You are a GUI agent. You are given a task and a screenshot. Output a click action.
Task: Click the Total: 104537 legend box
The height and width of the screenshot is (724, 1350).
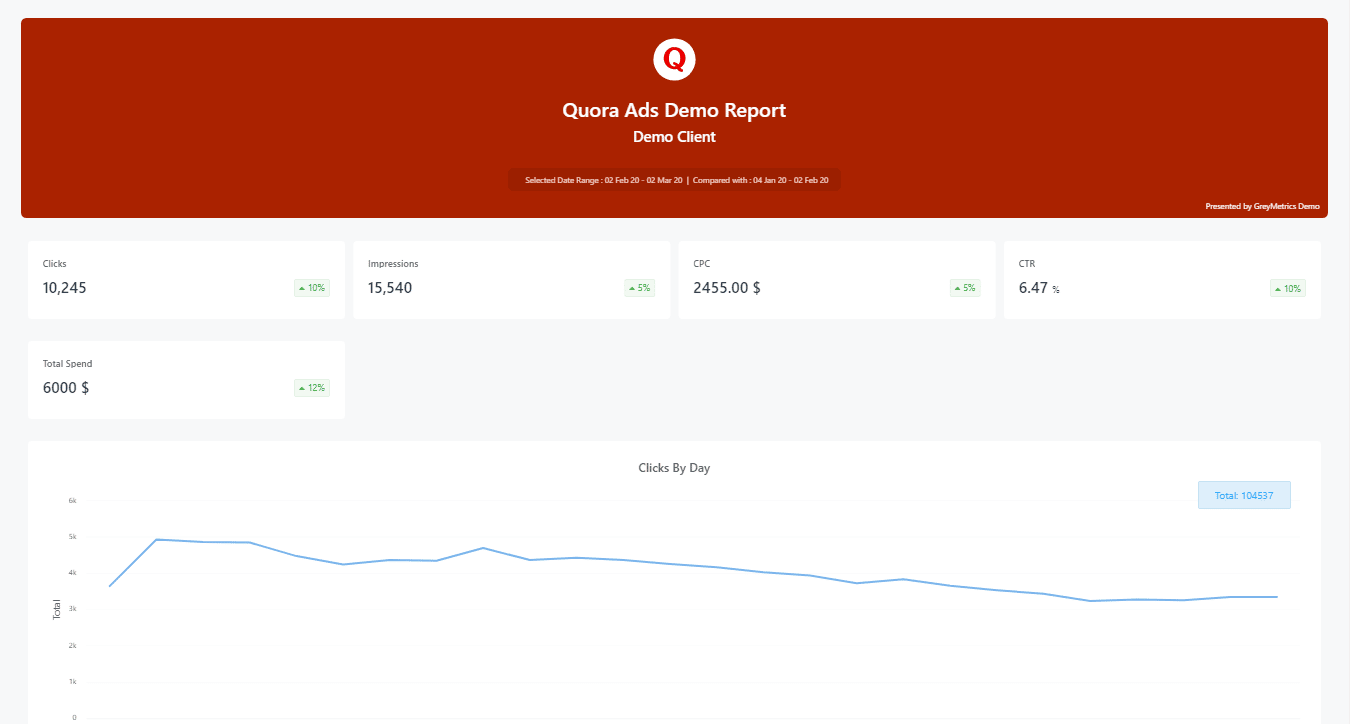pos(1244,495)
